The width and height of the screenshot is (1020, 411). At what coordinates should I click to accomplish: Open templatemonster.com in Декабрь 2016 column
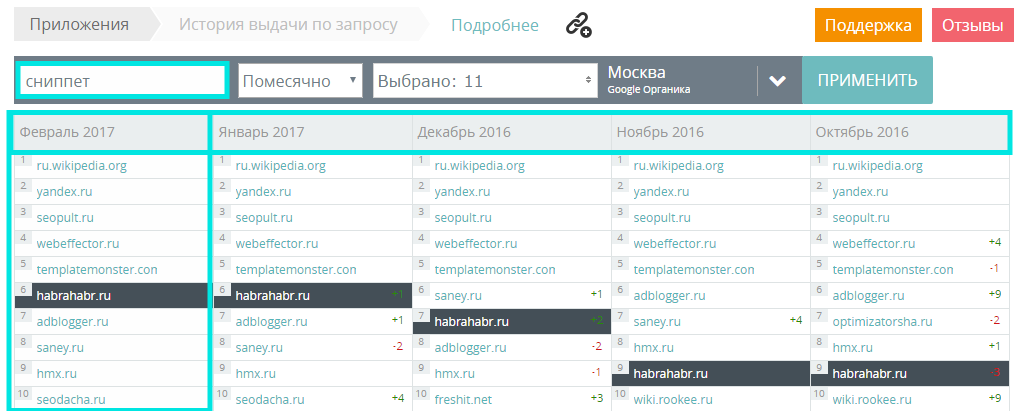(x=495, y=270)
